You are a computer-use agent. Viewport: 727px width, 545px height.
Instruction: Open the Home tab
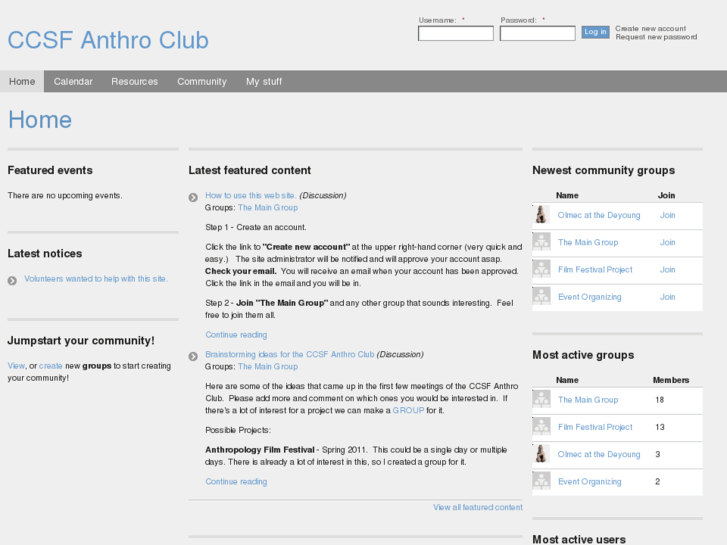(x=22, y=82)
